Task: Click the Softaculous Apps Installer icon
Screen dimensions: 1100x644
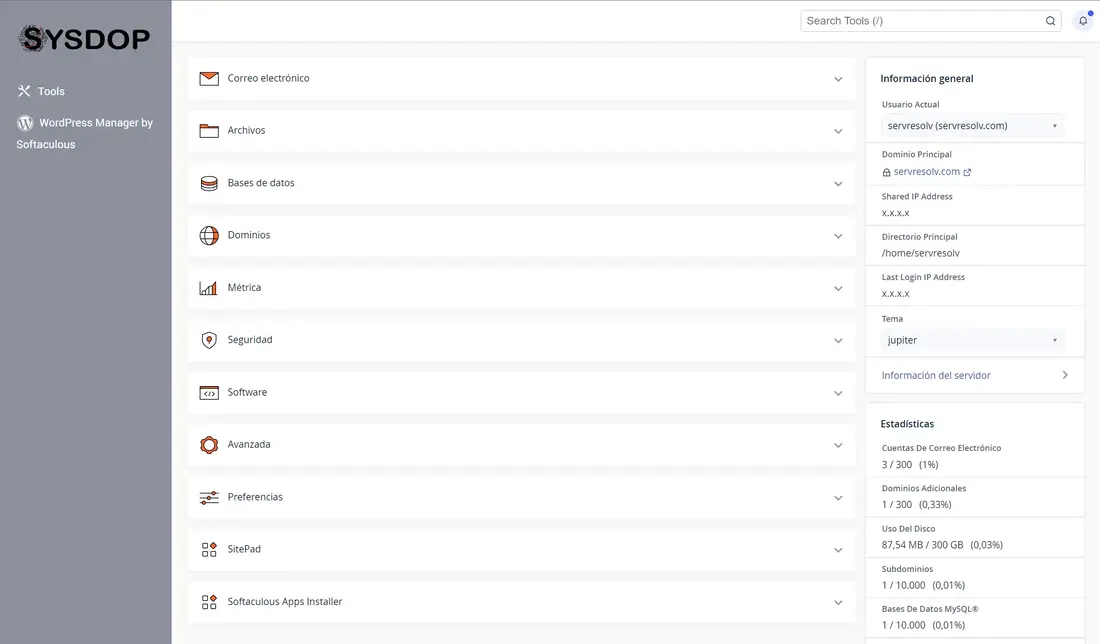Action: click(x=209, y=602)
